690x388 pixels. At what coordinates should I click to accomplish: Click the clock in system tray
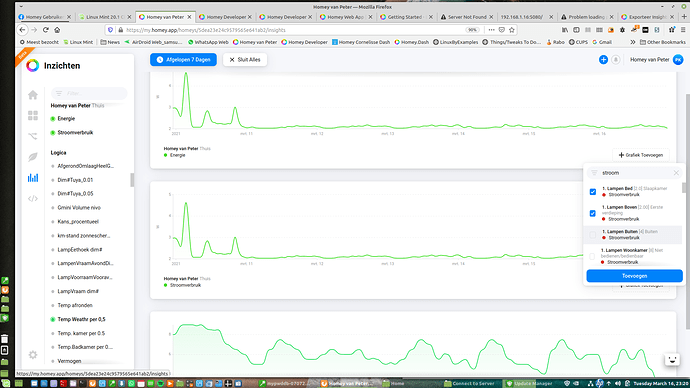[x=660, y=384]
